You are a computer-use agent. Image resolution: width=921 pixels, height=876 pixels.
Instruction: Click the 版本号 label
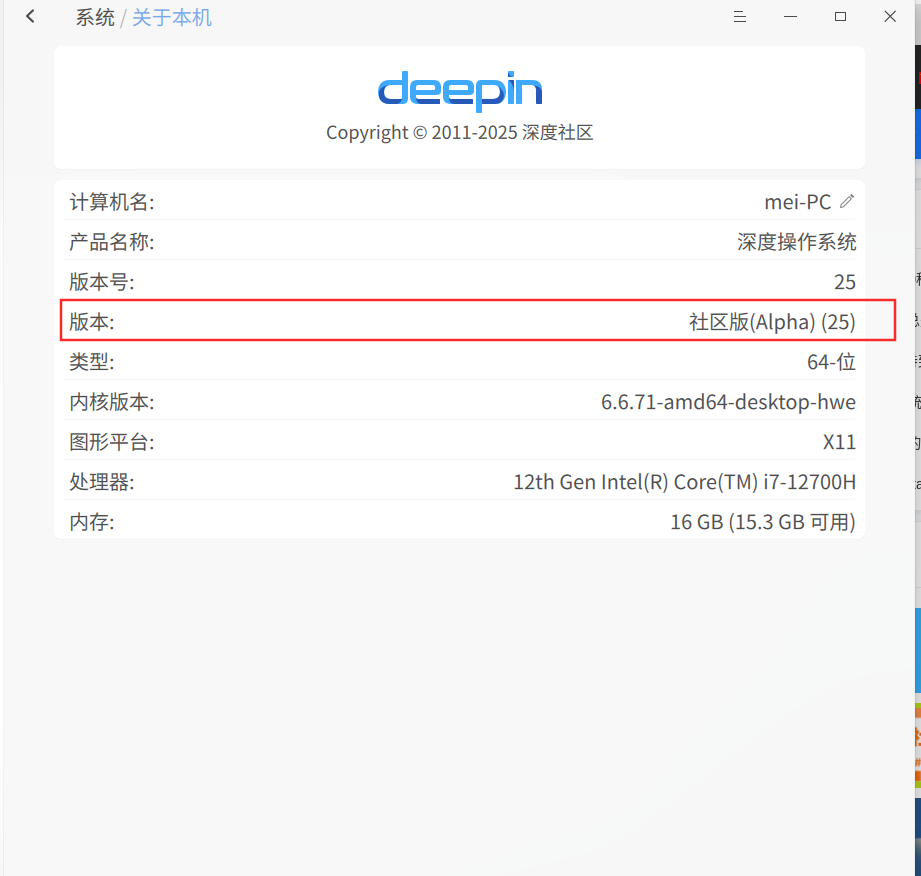tap(102, 282)
